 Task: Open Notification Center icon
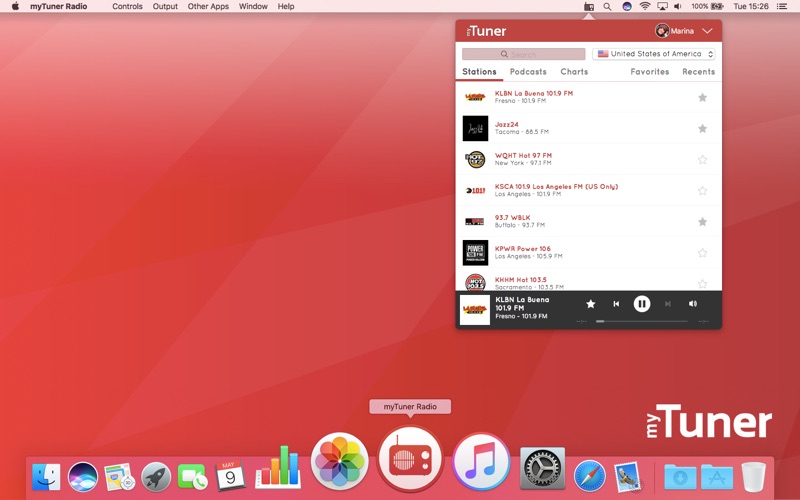coord(782,6)
